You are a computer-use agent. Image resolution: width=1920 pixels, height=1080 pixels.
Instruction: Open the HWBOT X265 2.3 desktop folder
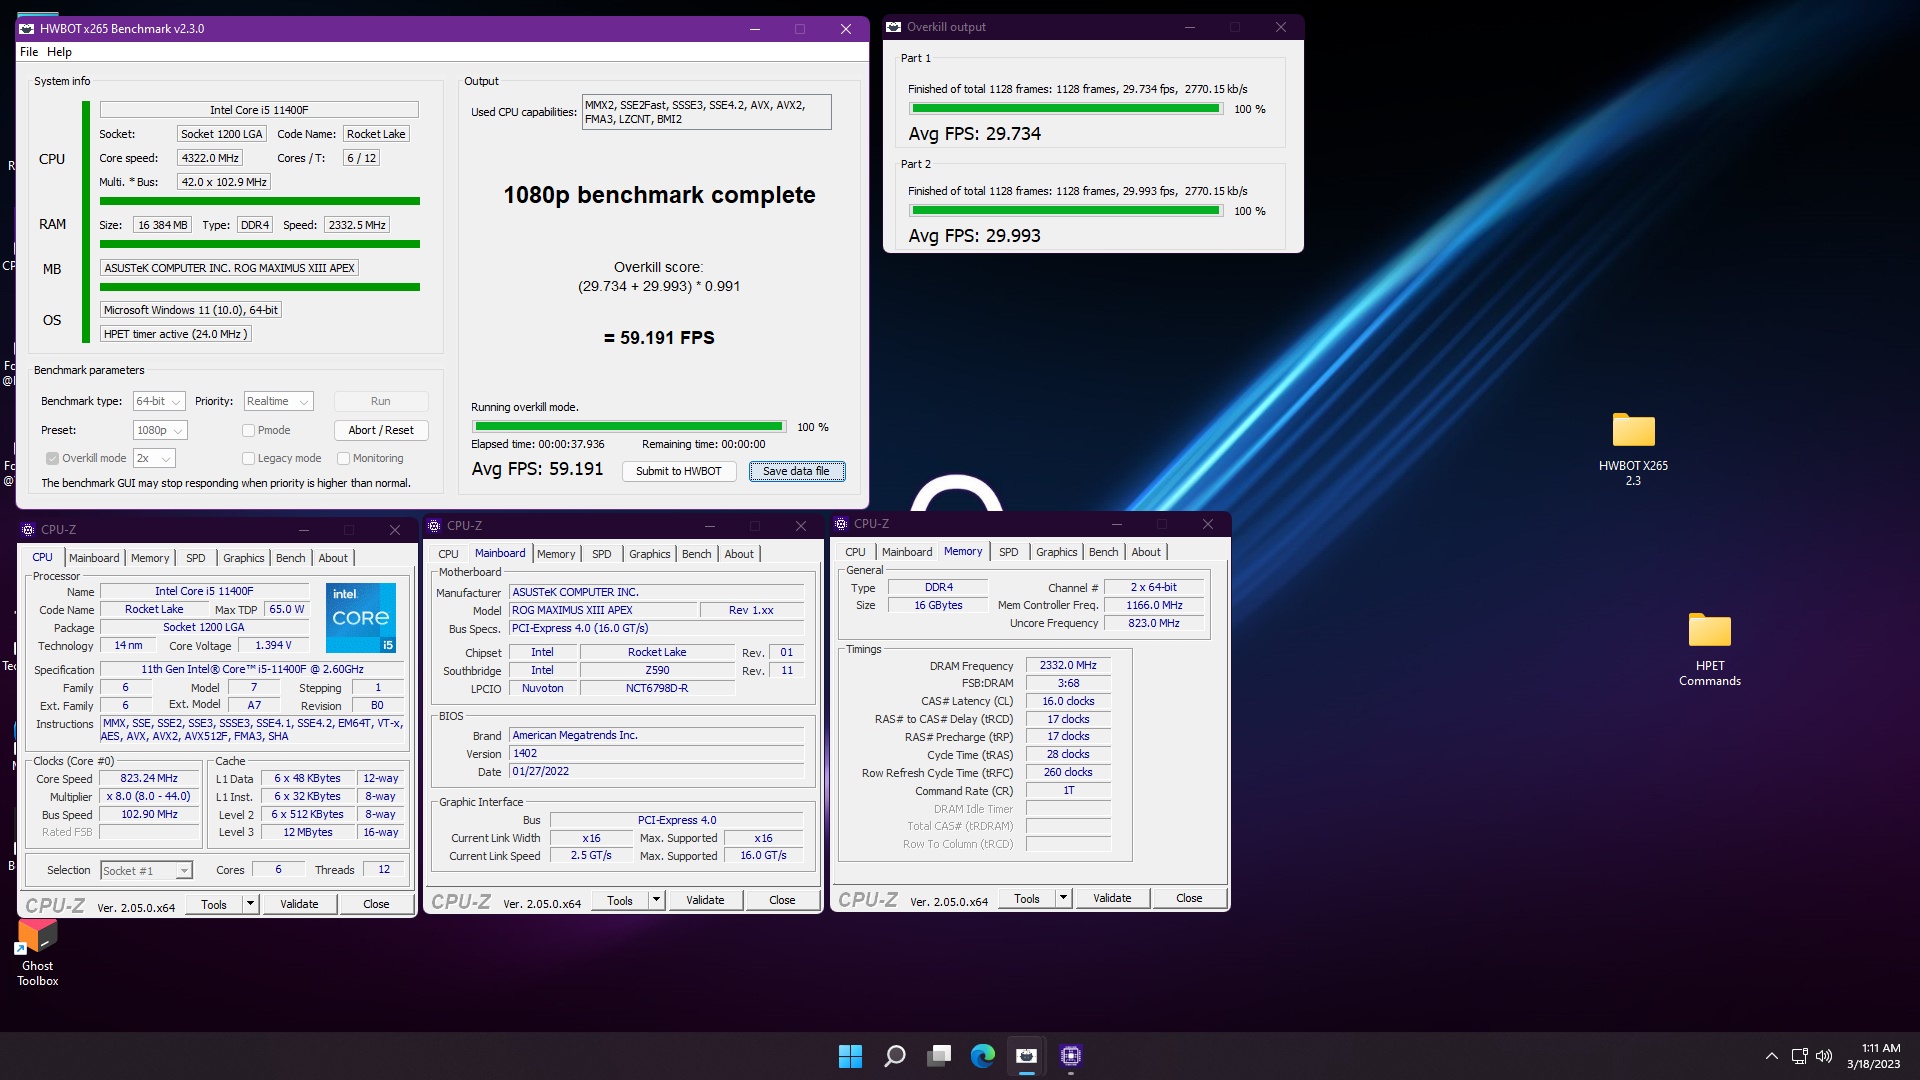pos(1633,449)
